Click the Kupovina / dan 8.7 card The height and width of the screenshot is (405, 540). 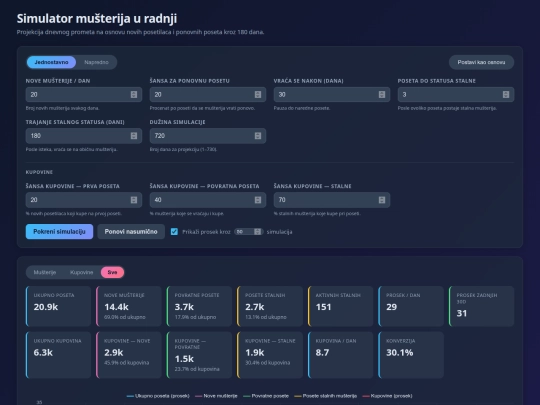click(340, 355)
